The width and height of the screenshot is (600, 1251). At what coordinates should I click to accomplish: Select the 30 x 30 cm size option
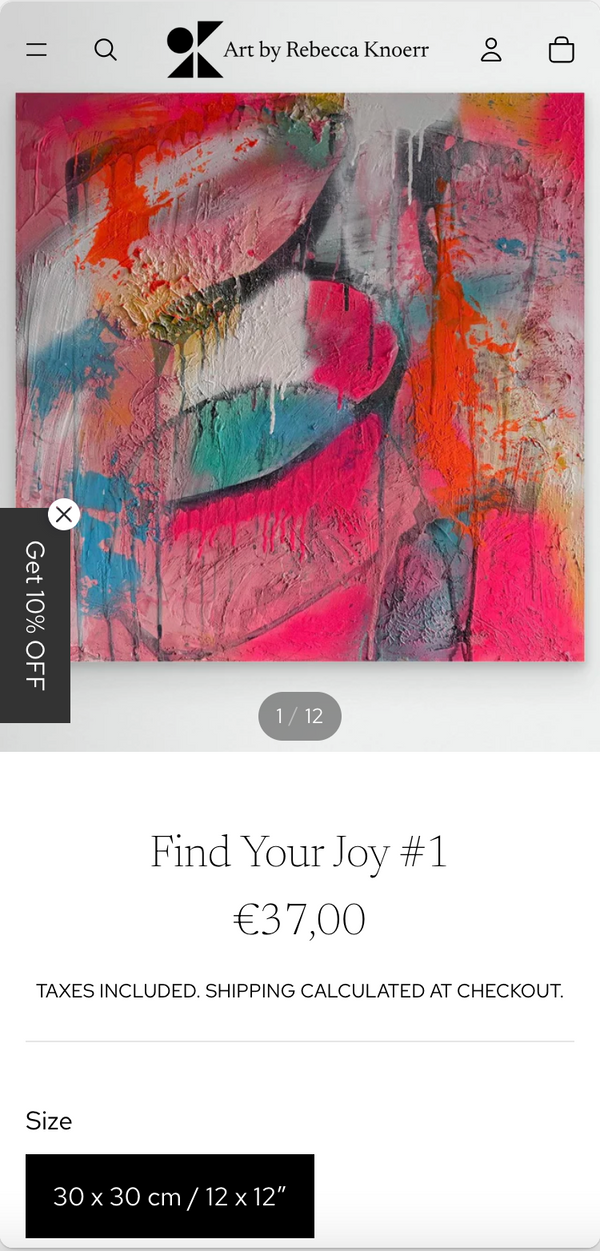tap(170, 1196)
